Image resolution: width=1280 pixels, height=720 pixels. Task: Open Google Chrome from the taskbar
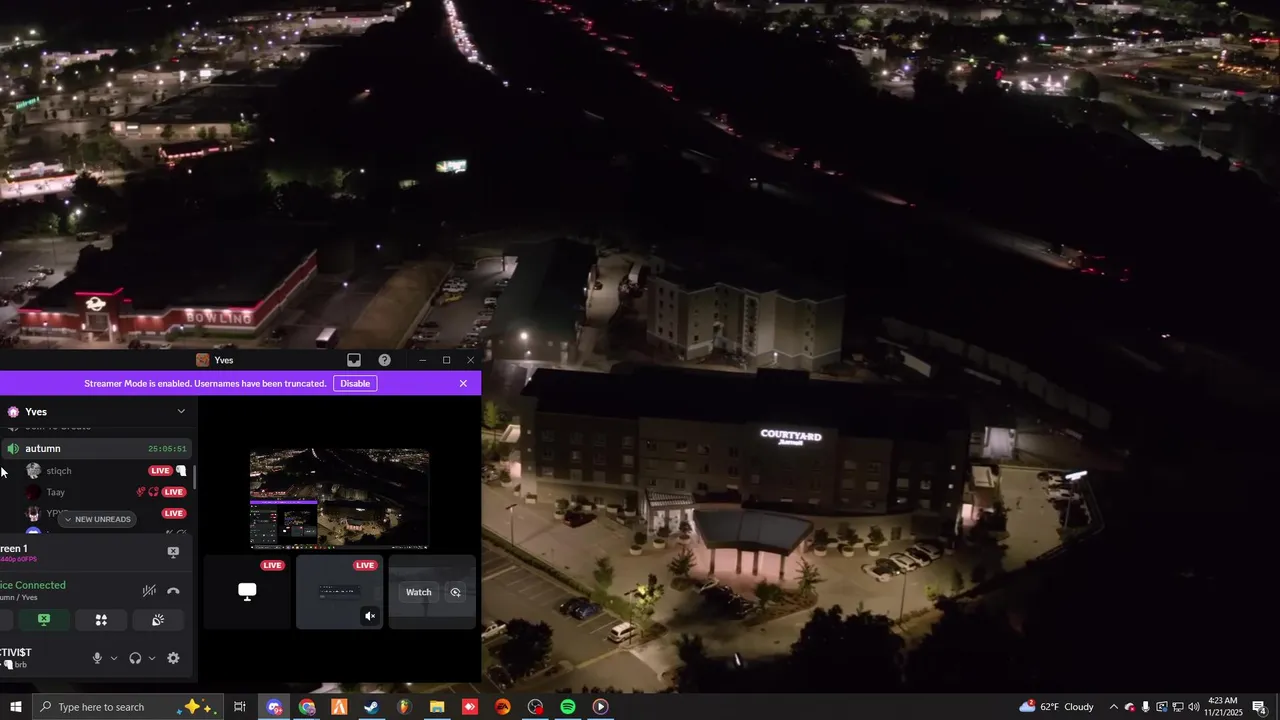pos(307,707)
